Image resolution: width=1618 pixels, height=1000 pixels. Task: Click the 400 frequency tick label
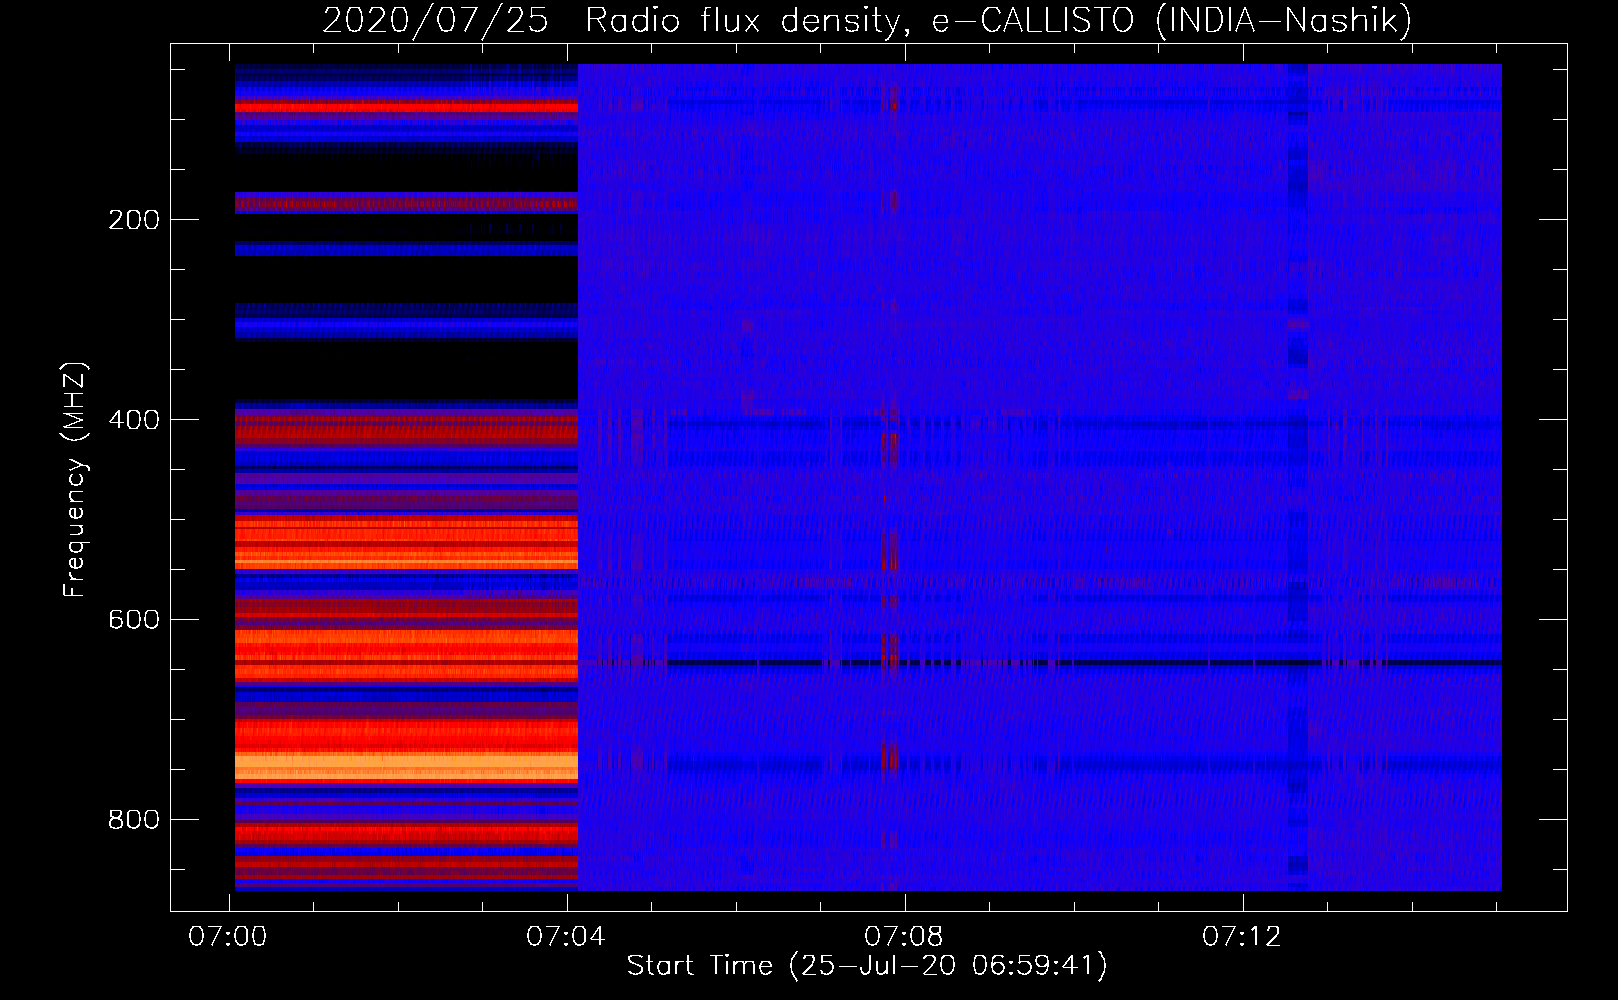134,420
